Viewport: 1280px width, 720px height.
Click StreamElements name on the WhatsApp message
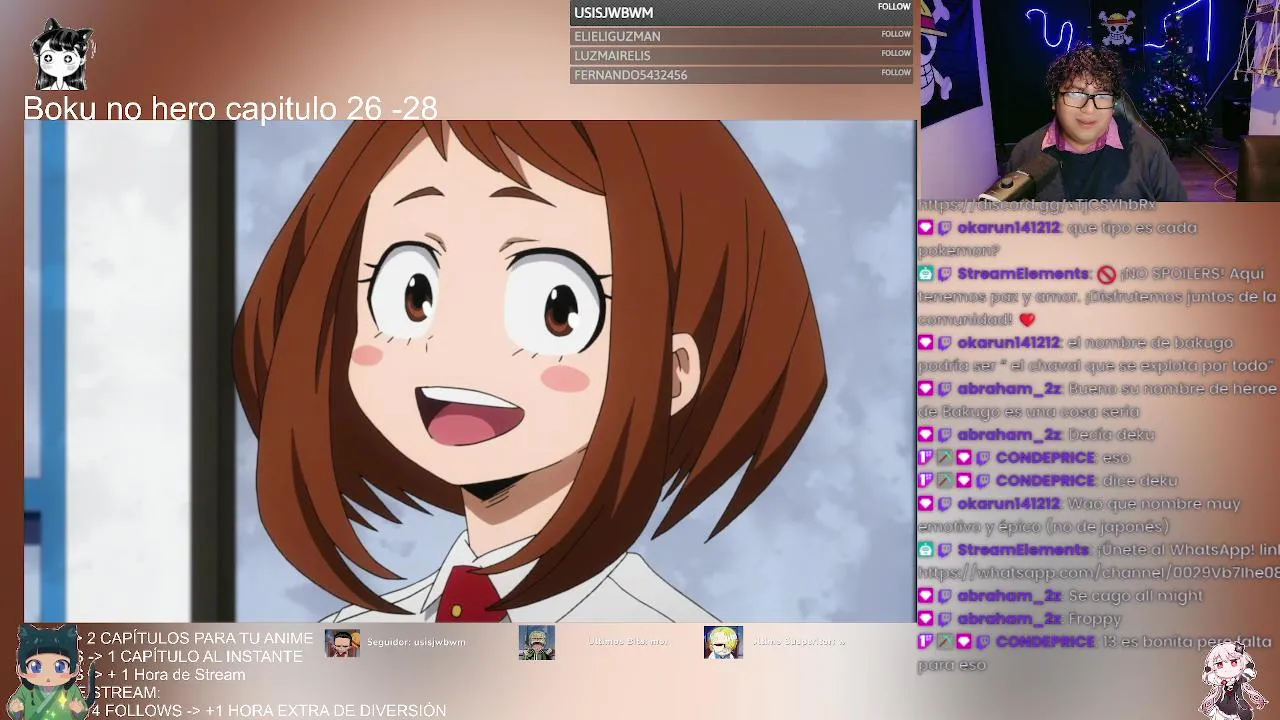pos(1022,550)
